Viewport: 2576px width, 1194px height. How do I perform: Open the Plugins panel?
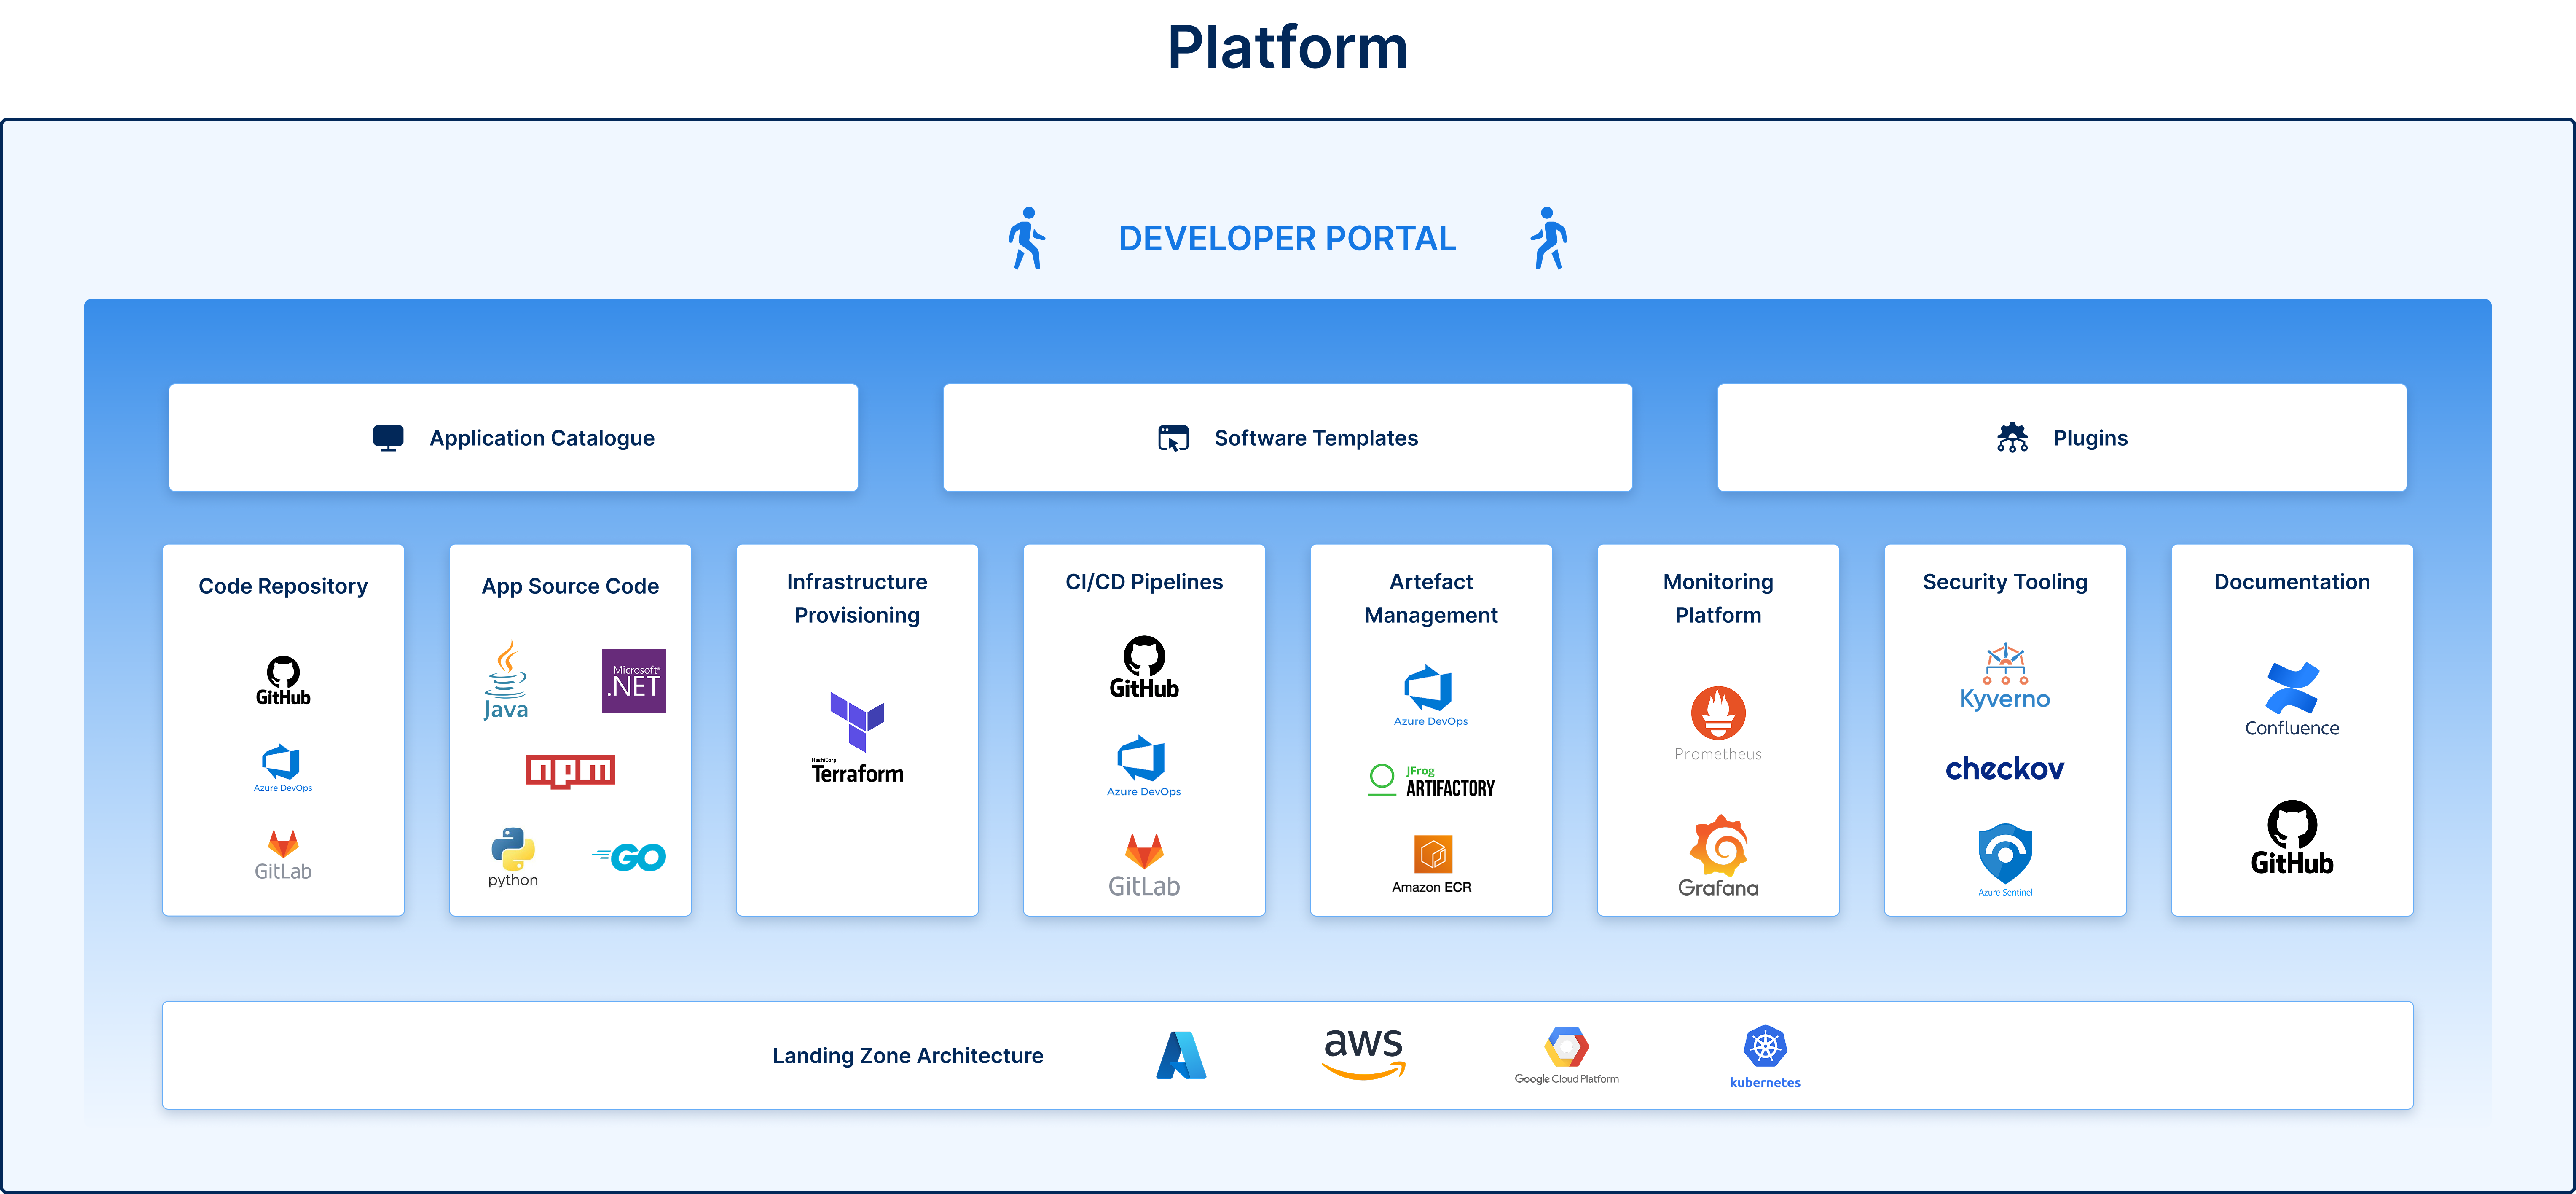tap(2061, 438)
